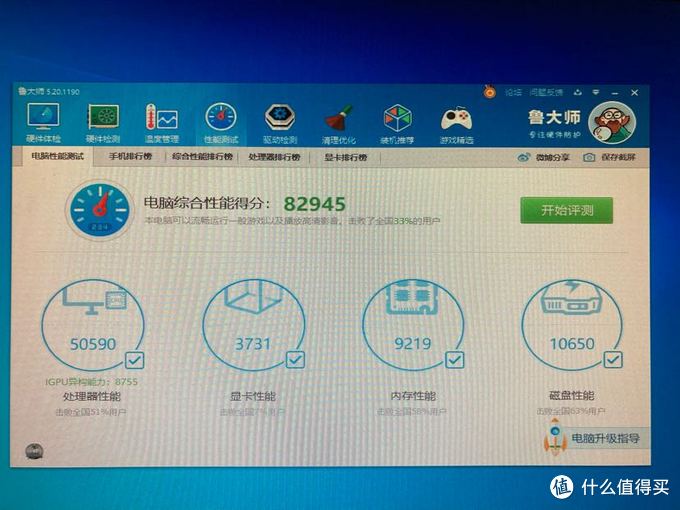Click the 保存截屏 save screenshot link

coord(618,157)
